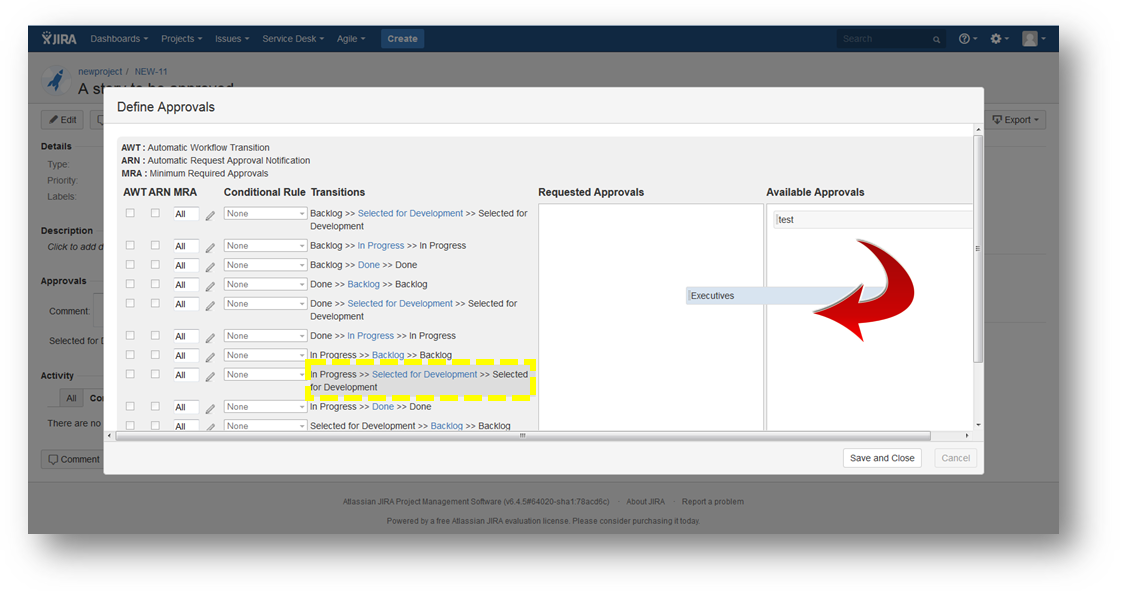Expand Conditional Rule dropdown for Done >> In Progress
This screenshot has width=1121, height=591.
point(265,336)
